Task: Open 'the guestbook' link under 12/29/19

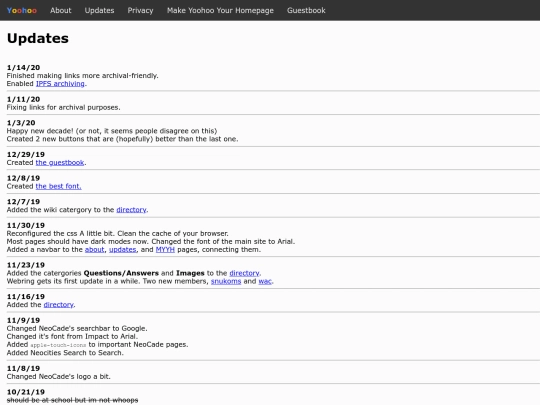Action: pos(60,163)
